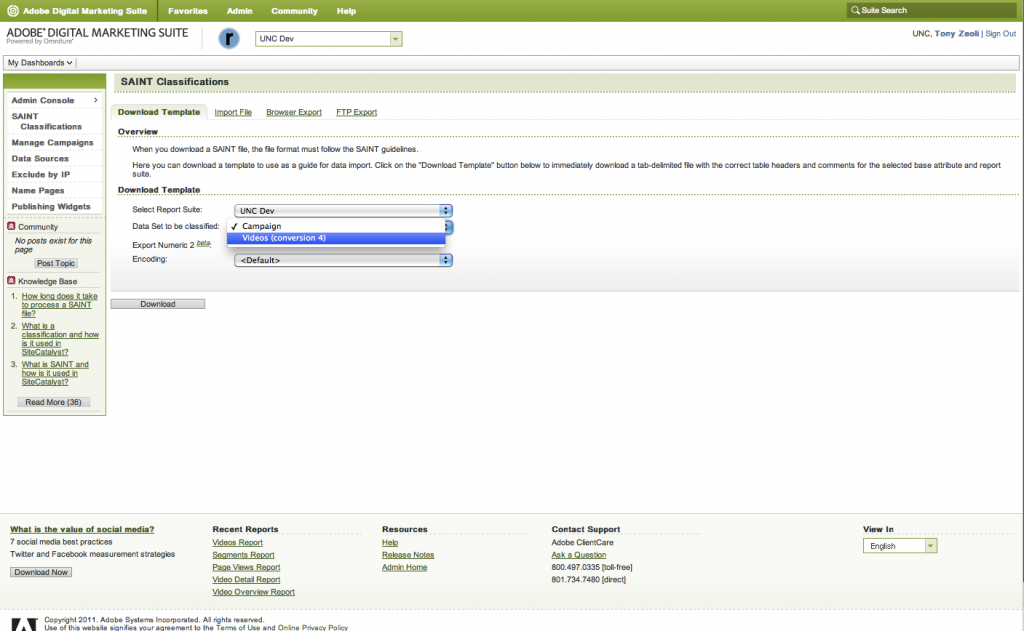Switch to the Download Template tab

[159, 112]
